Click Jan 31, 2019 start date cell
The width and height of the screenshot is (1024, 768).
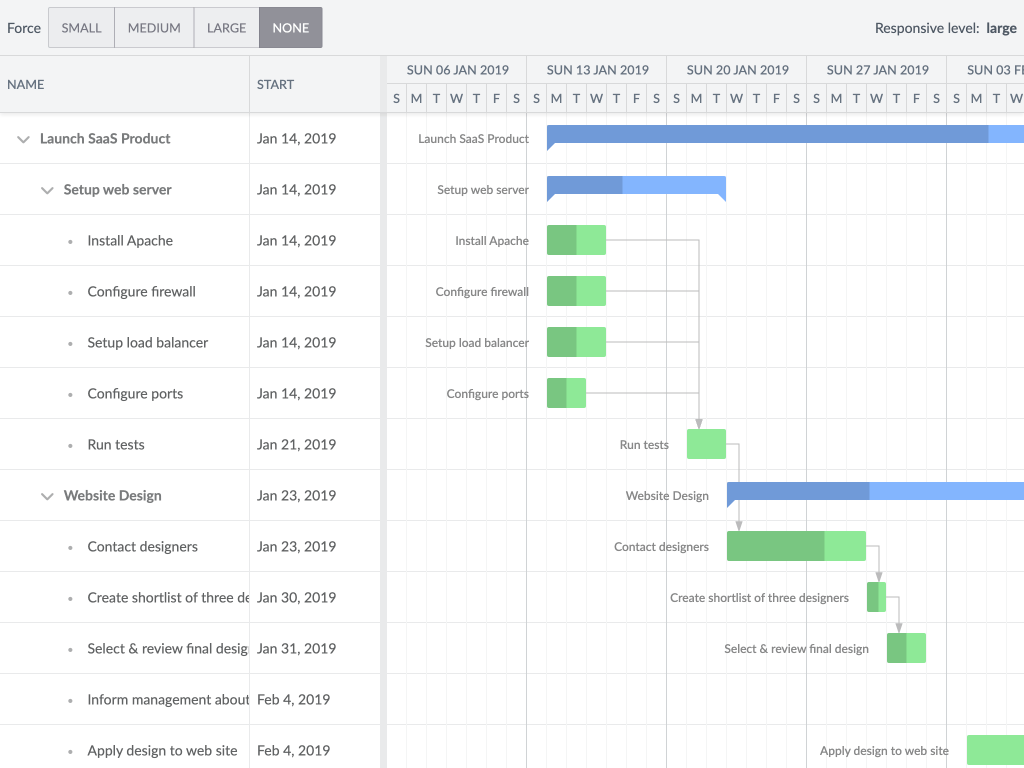315,648
